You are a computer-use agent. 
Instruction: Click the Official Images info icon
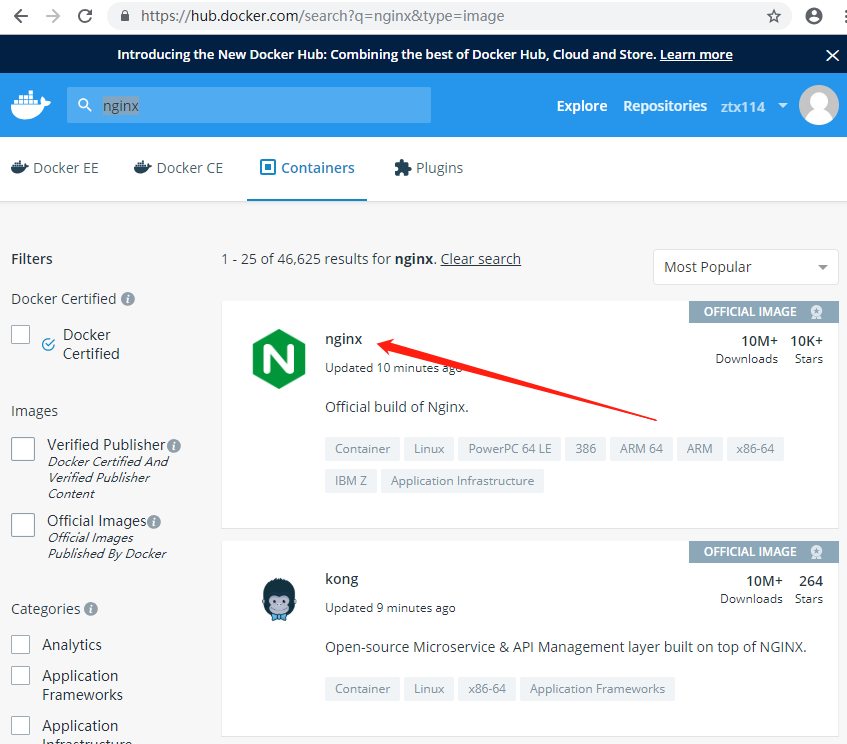154,521
